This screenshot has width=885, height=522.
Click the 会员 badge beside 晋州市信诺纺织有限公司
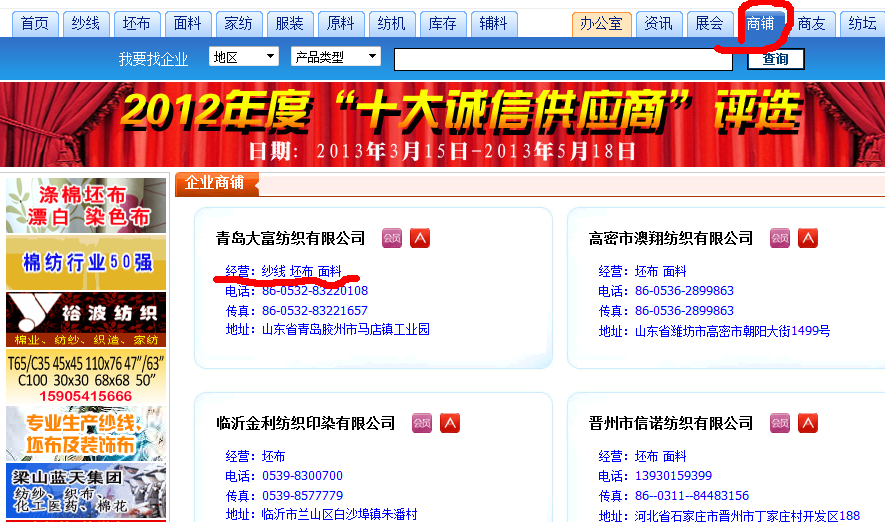(779, 423)
